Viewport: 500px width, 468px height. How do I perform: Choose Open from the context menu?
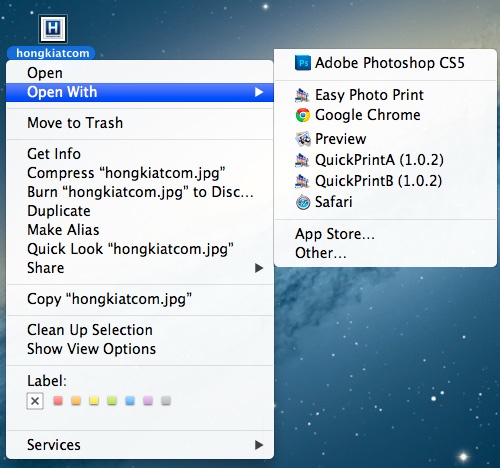tap(140, 73)
